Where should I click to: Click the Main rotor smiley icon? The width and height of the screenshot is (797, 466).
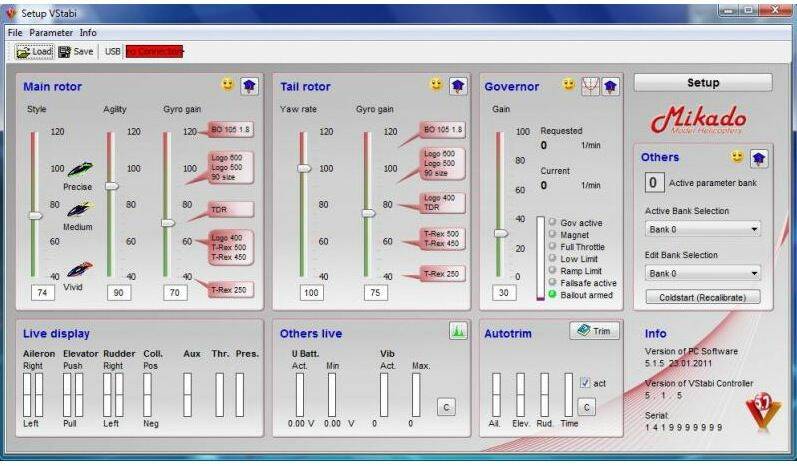[228, 86]
